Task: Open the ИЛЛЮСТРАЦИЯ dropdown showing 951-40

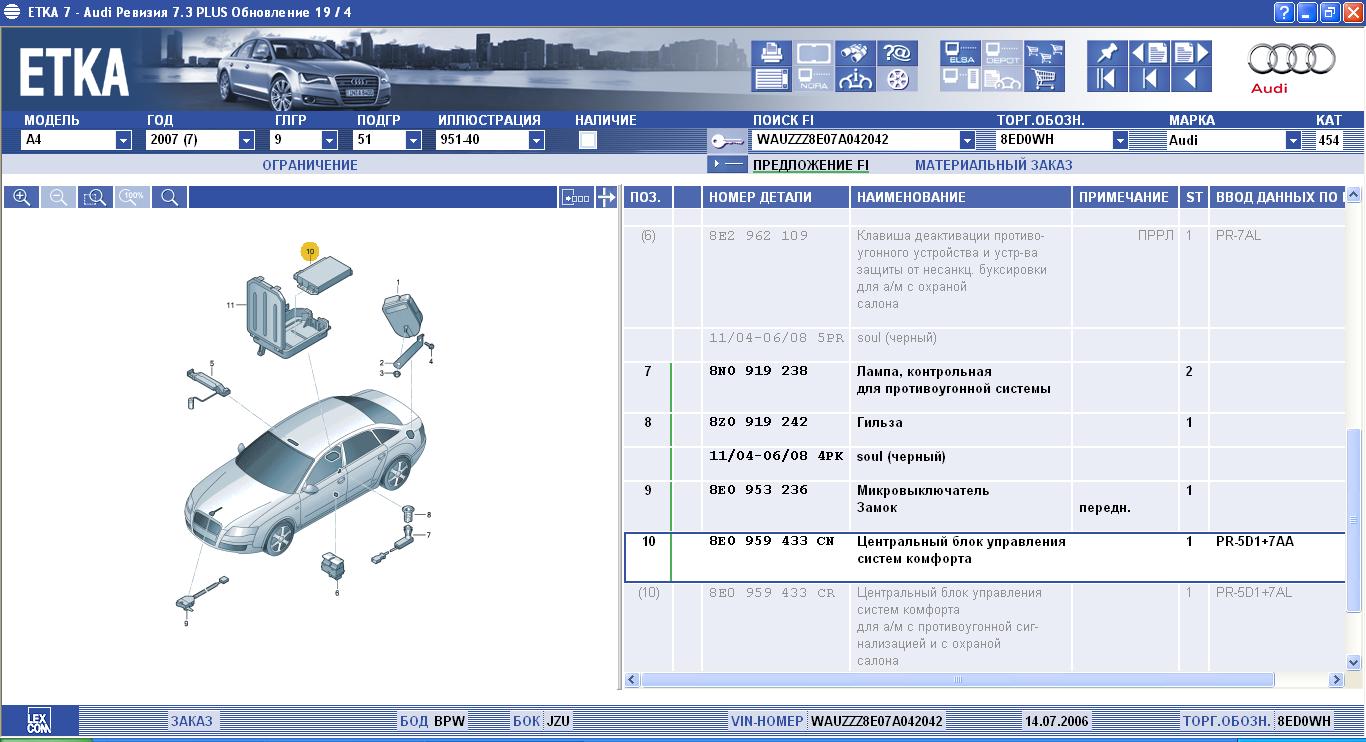Action: click(x=536, y=141)
